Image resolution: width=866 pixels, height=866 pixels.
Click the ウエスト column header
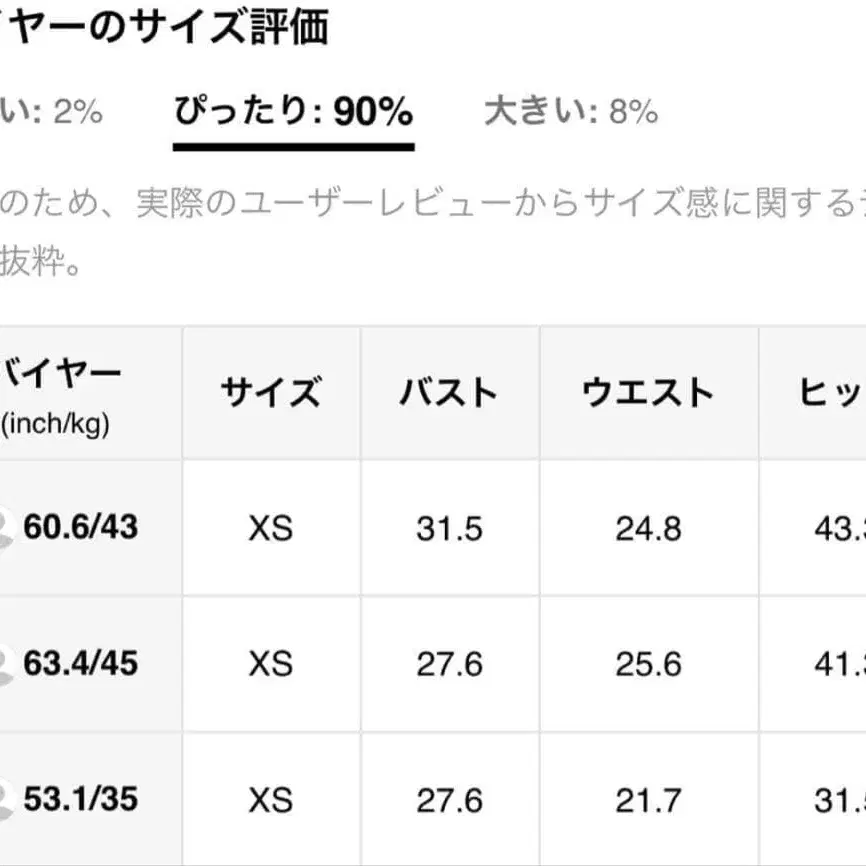645,392
